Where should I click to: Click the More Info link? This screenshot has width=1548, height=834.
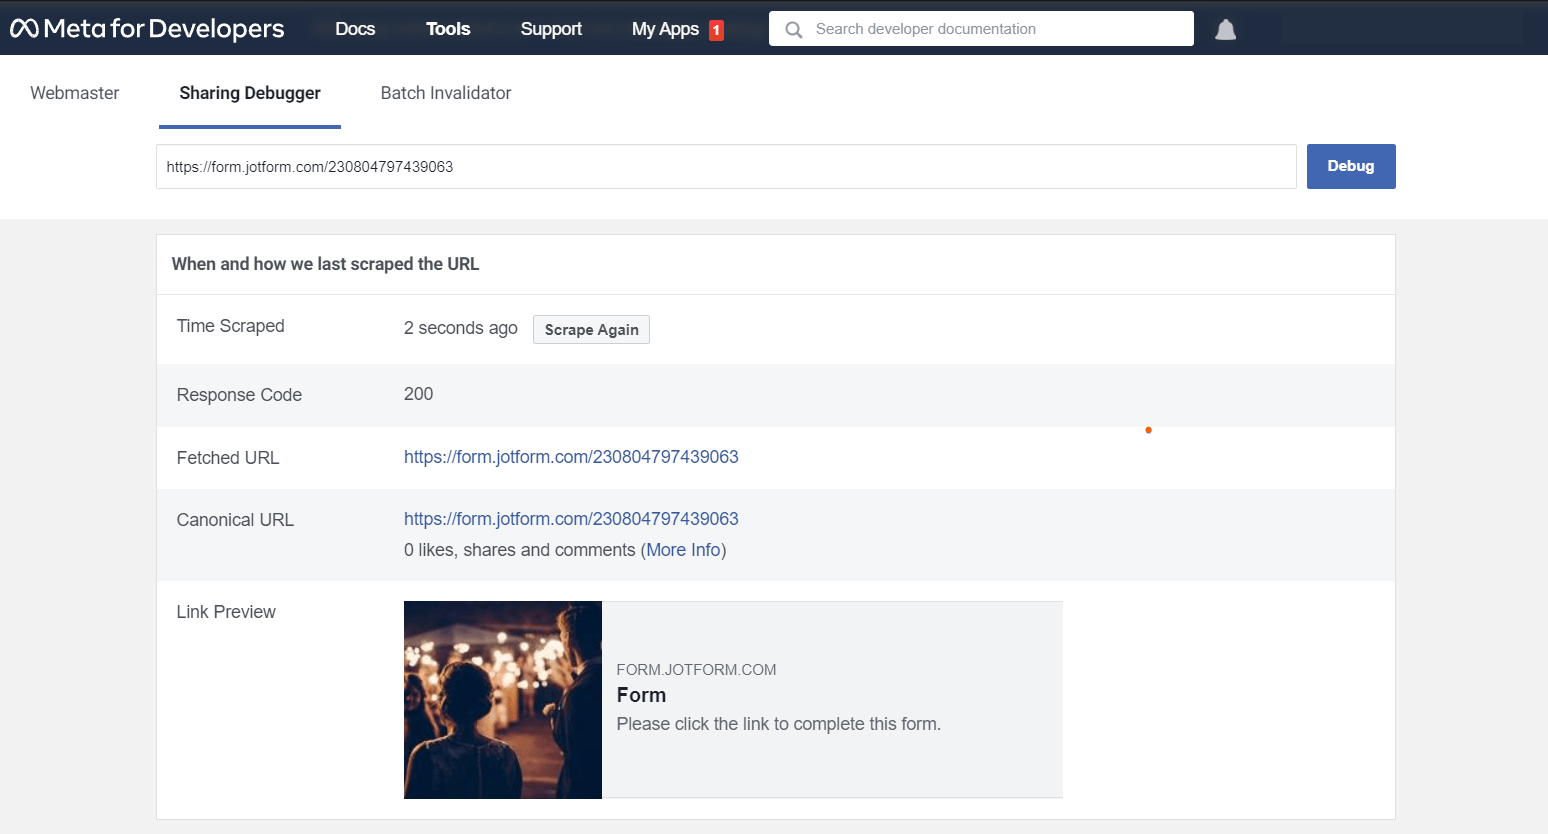[x=683, y=550]
